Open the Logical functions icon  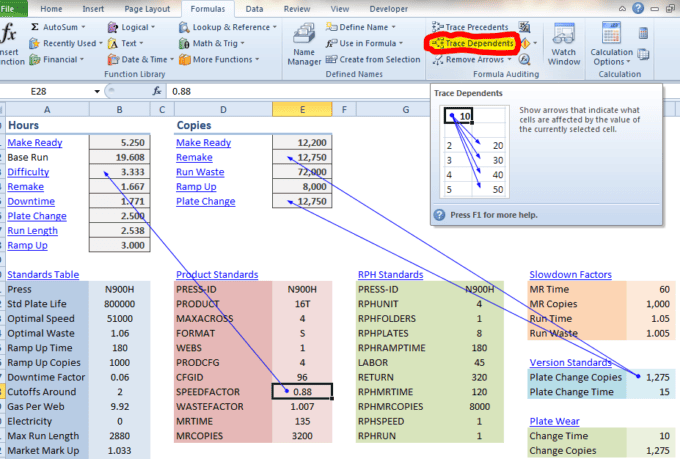click(x=112, y=27)
